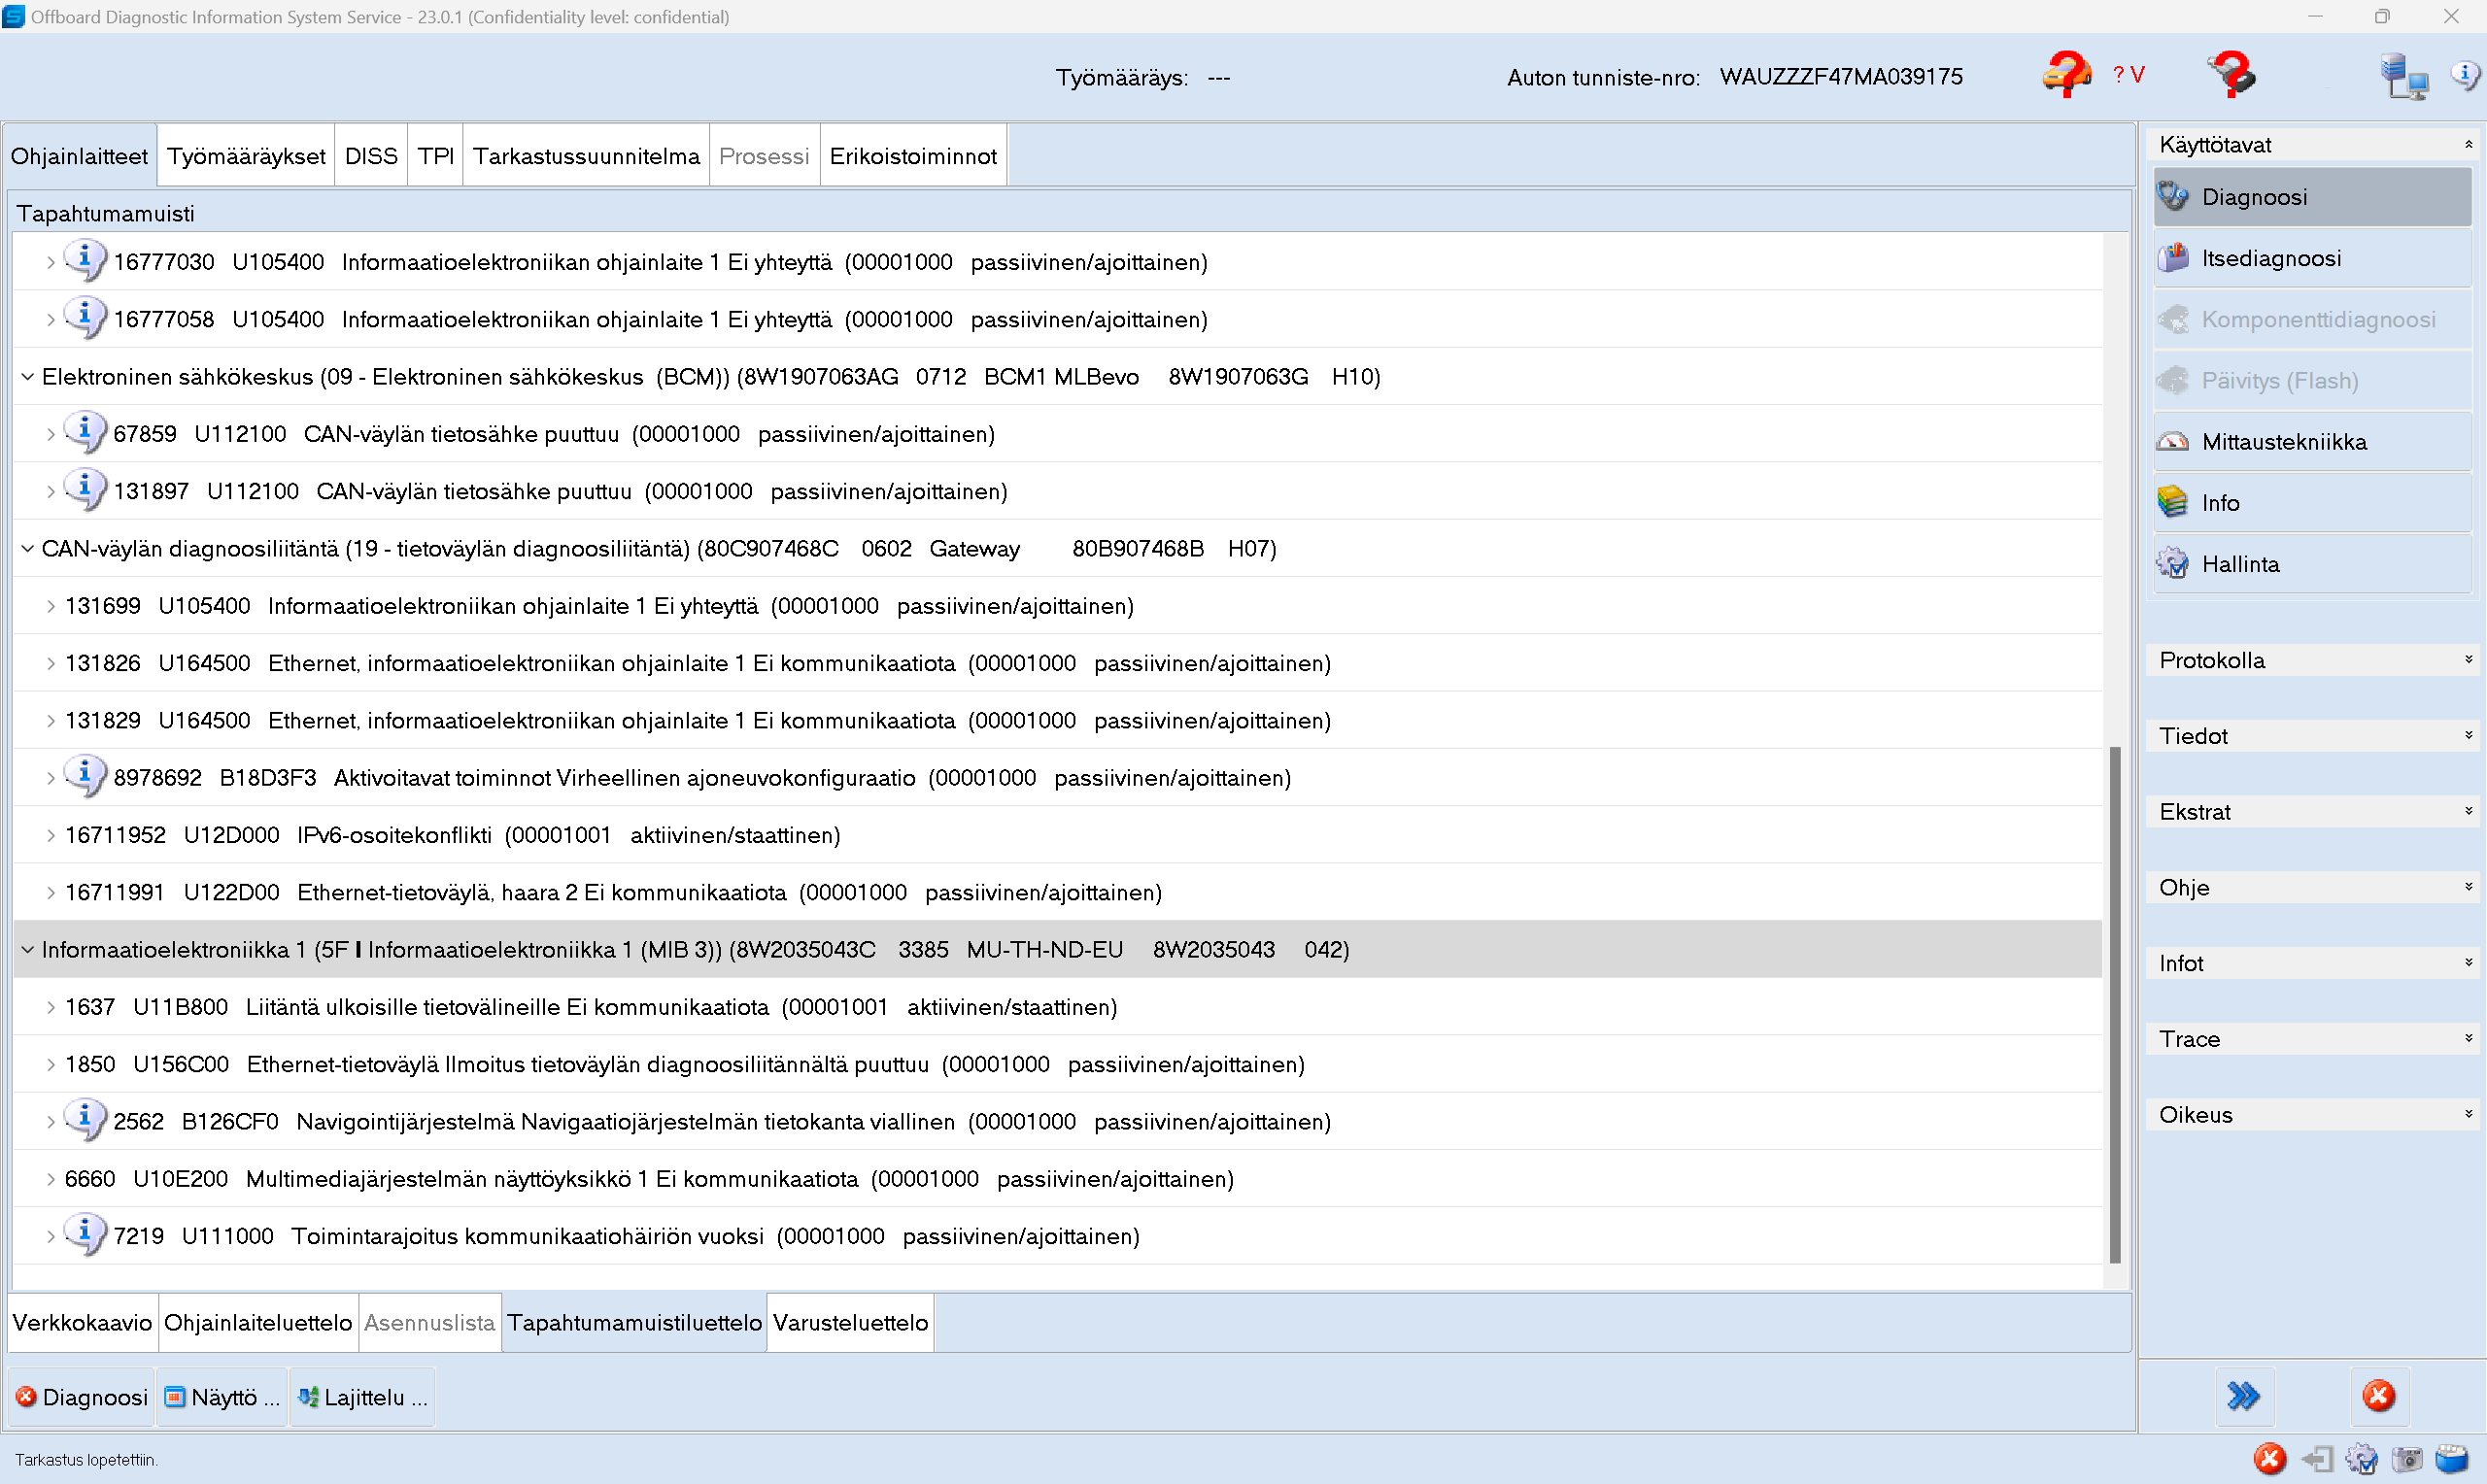Click the screenshot camera icon in status bar
The height and width of the screenshot is (1484, 2487).
[2406, 1459]
